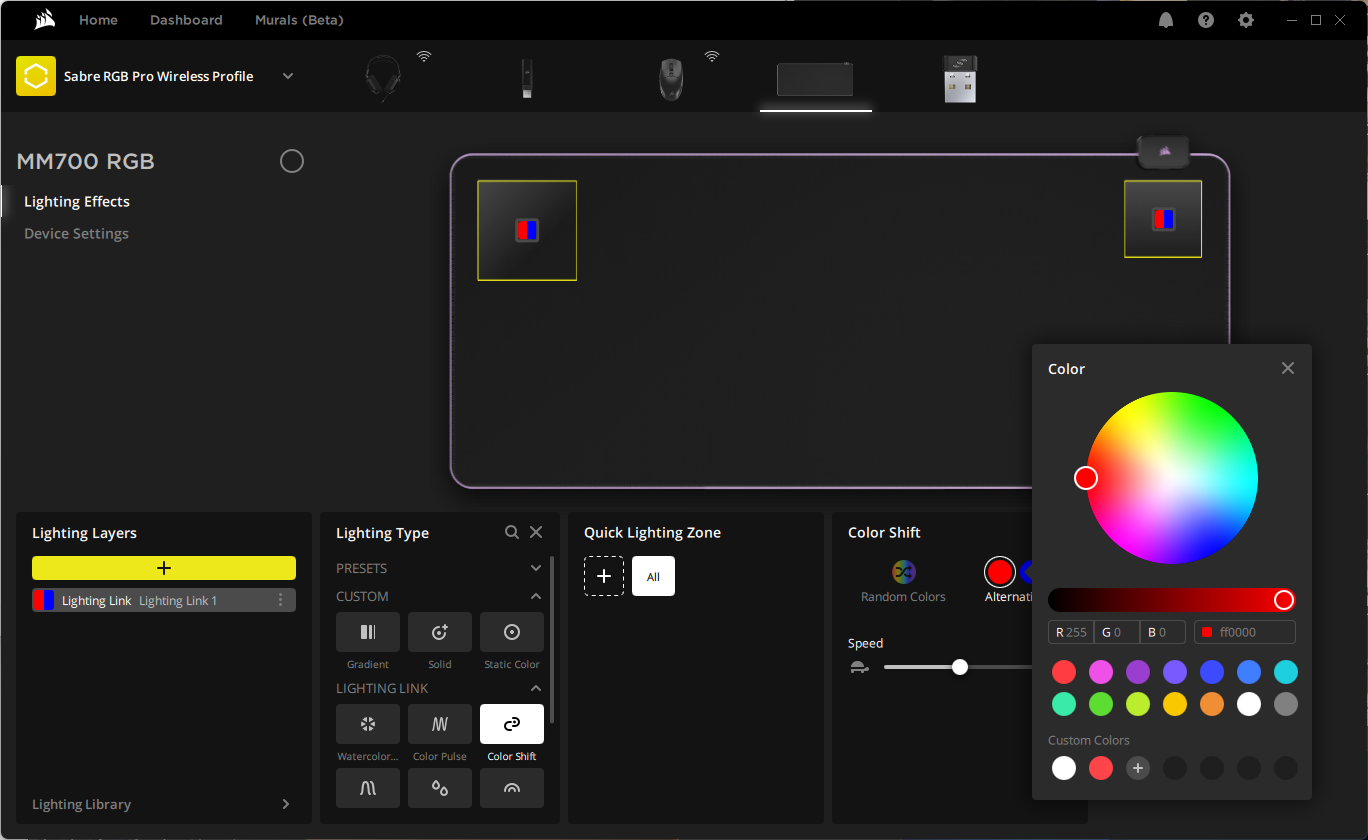This screenshot has height=840, width=1368.
Task: Open the profile dropdown chevron
Action: point(288,76)
